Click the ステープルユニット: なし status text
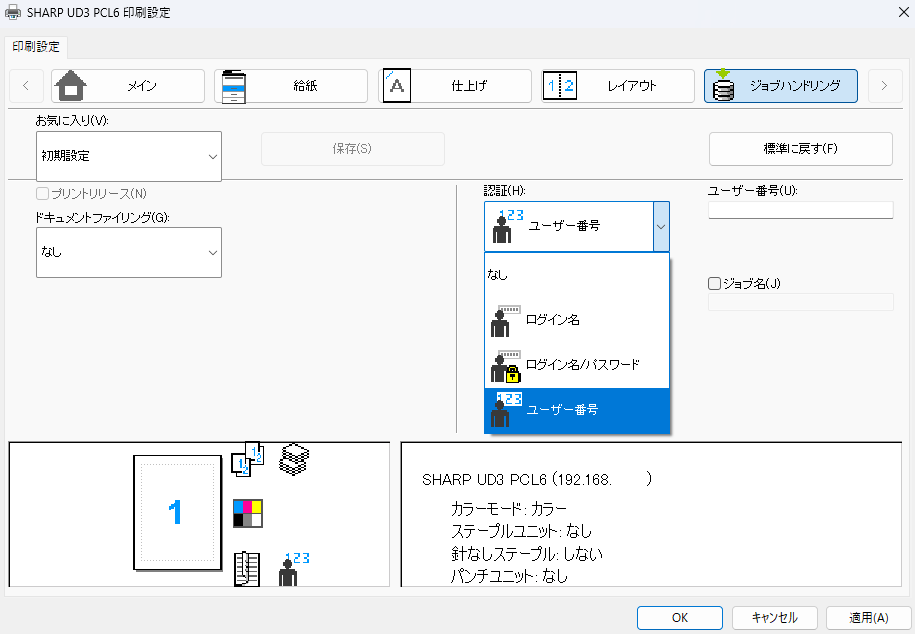The image size is (915, 634). 522,531
